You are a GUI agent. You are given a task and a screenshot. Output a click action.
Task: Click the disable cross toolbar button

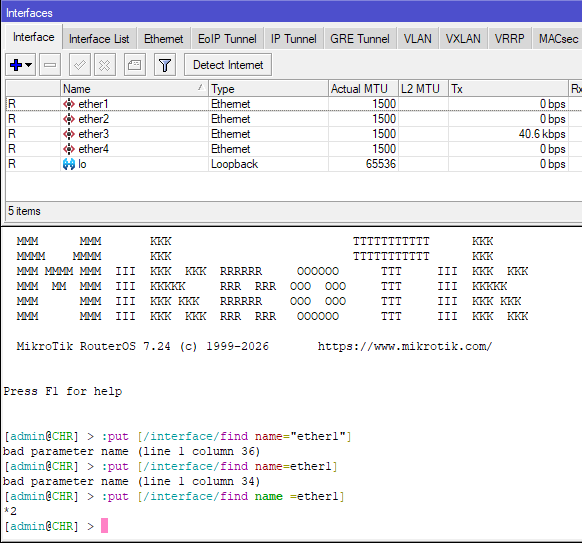[105, 65]
